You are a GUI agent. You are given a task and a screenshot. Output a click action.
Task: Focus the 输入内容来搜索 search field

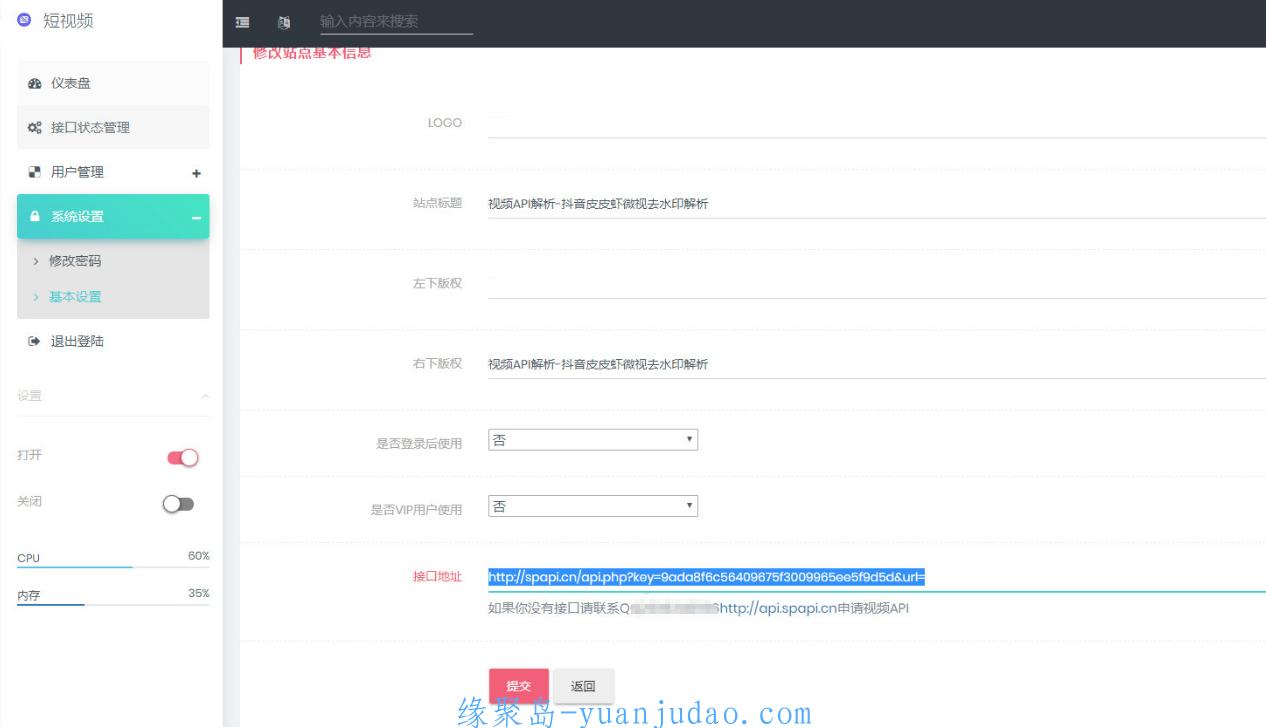click(x=395, y=22)
